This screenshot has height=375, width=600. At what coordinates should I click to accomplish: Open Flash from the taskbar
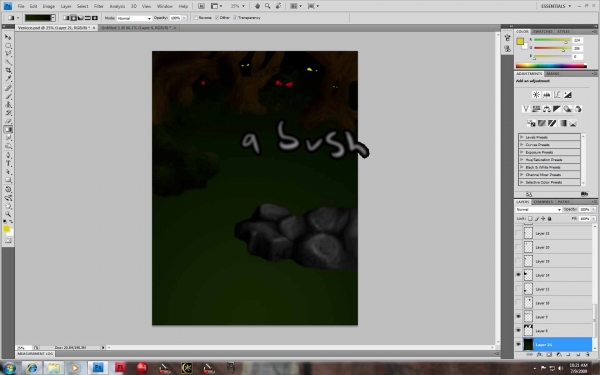pos(120,368)
